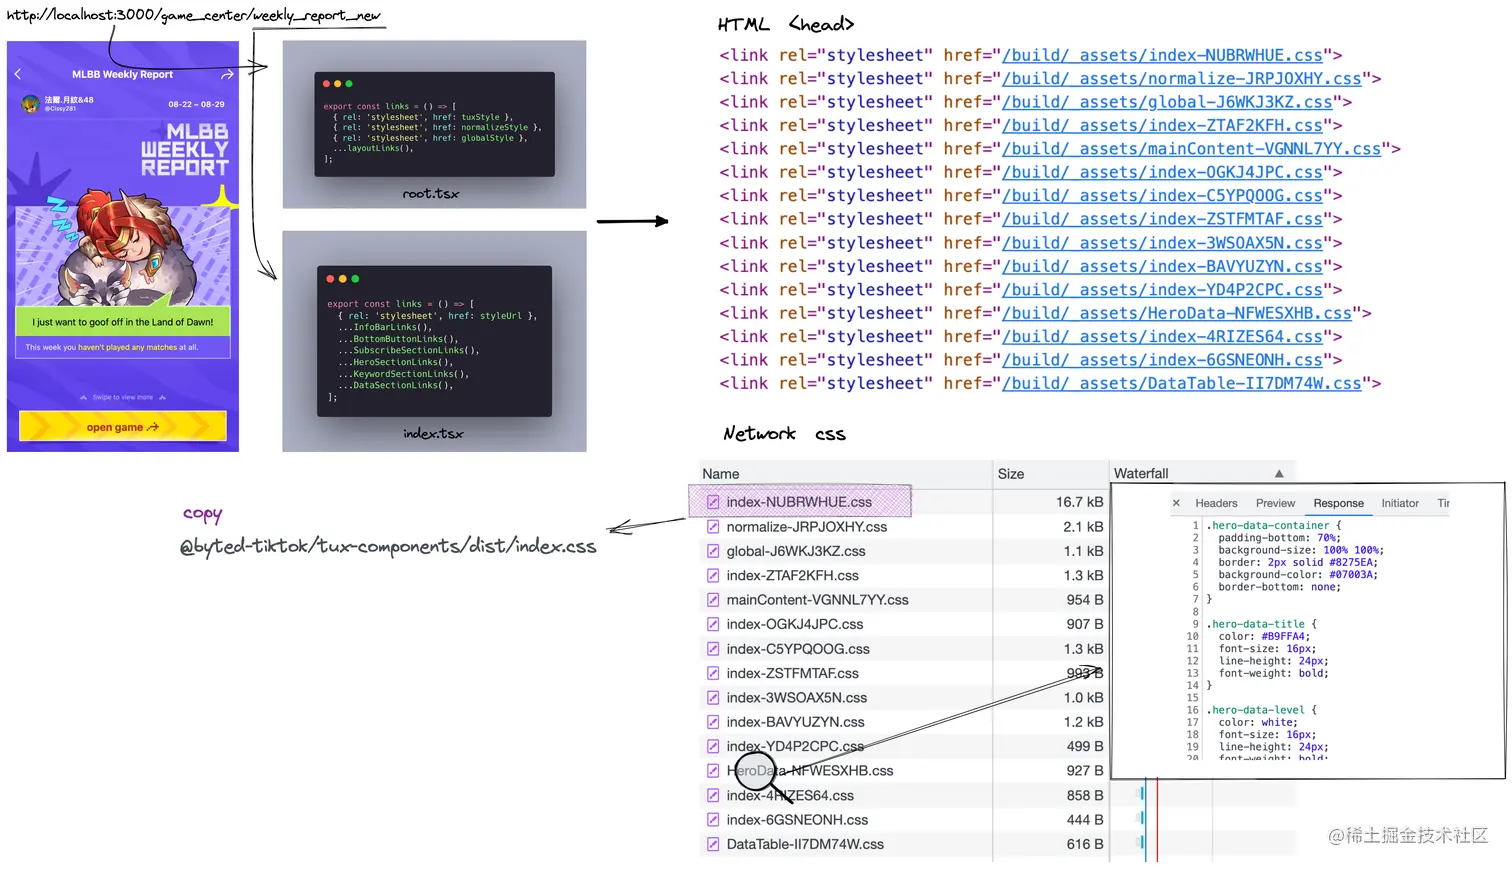Click the 08-22 ~ 08-29 date range
This screenshot has width=1512, height=869.
(196, 104)
